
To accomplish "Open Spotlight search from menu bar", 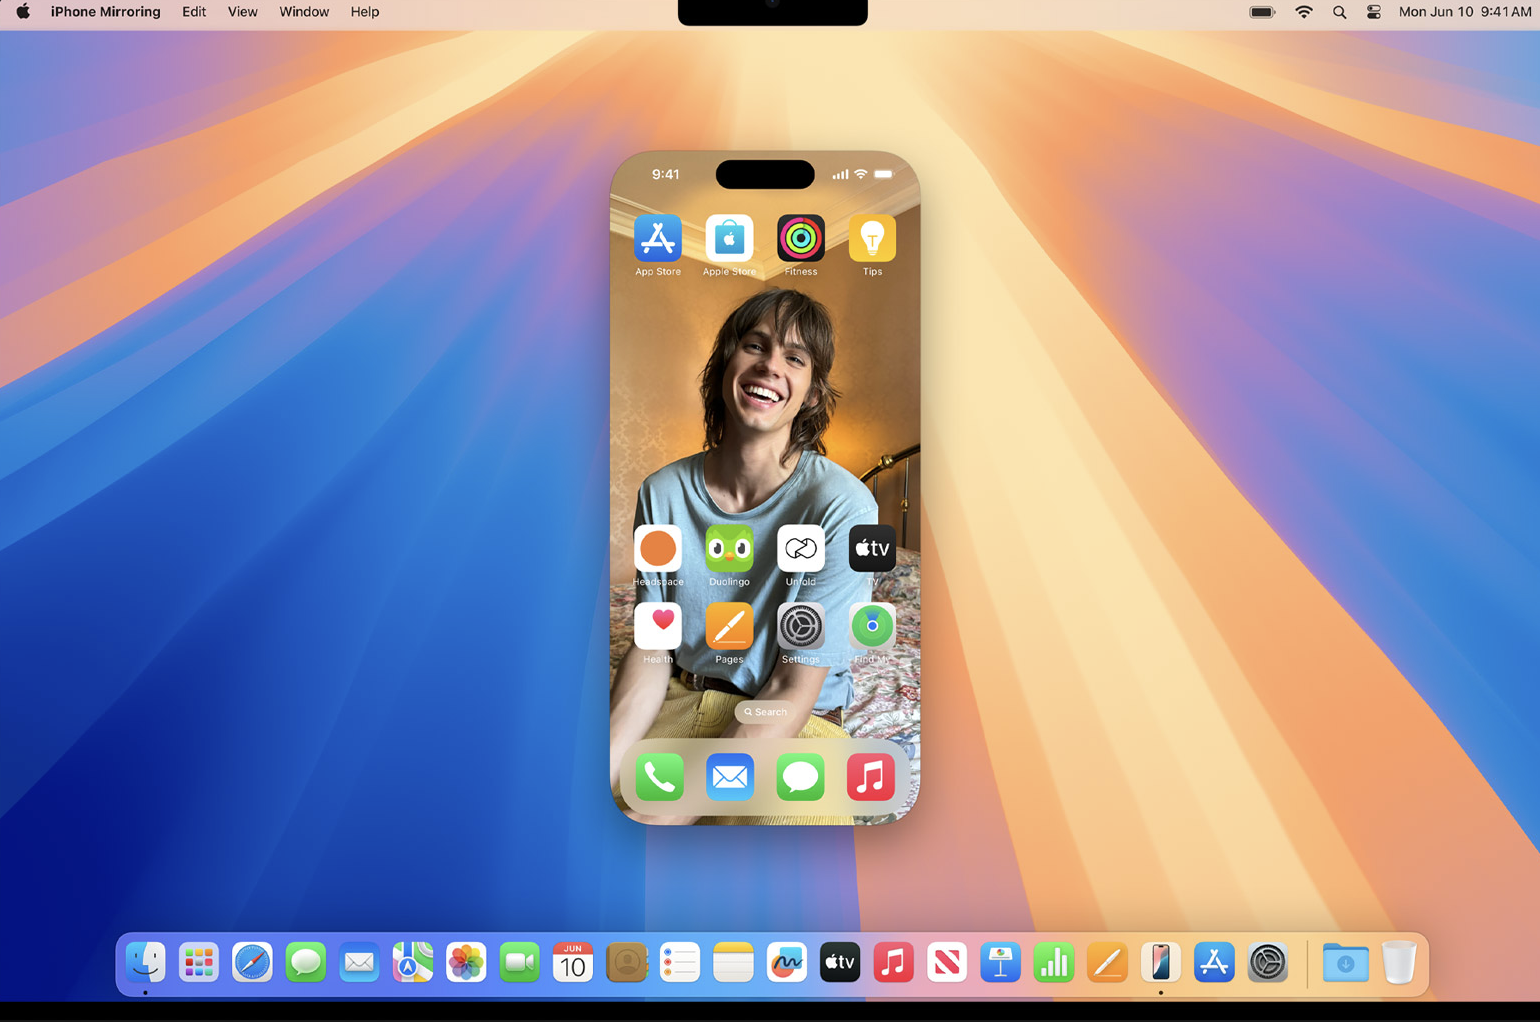I will (1340, 12).
